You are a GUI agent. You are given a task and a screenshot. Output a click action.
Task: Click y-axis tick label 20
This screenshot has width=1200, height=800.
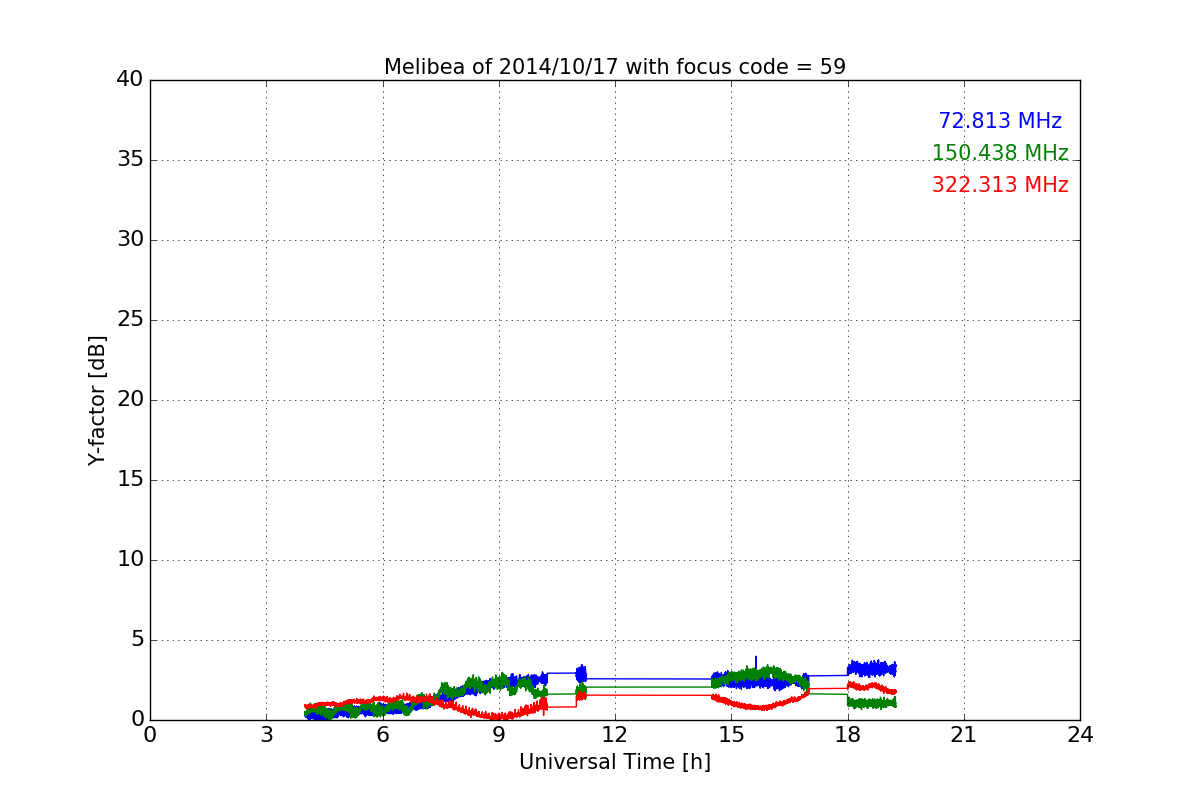[x=129, y=400]
